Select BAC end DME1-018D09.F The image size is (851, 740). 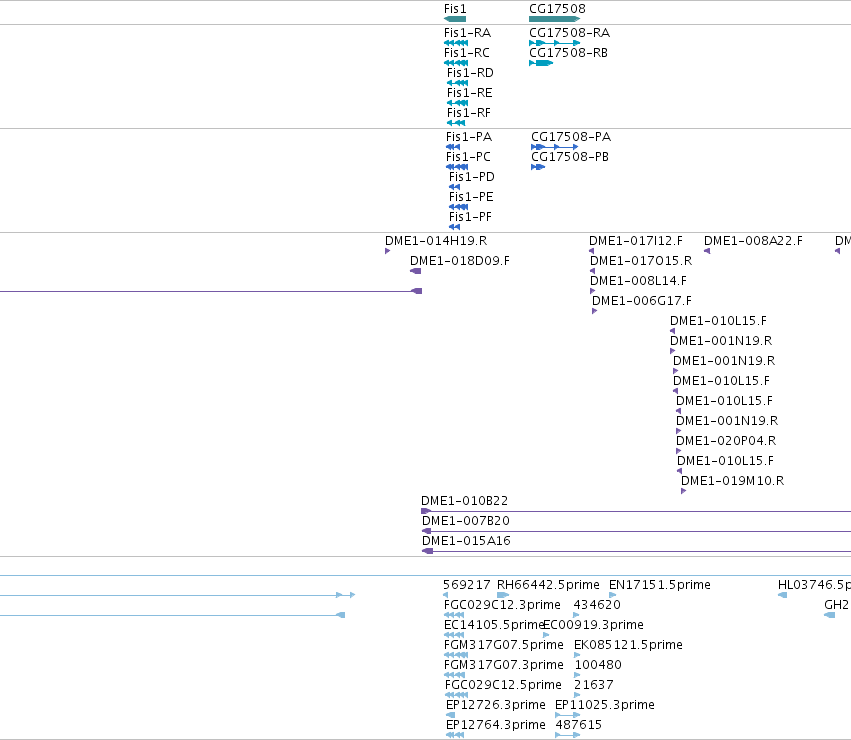coord(460,261)
